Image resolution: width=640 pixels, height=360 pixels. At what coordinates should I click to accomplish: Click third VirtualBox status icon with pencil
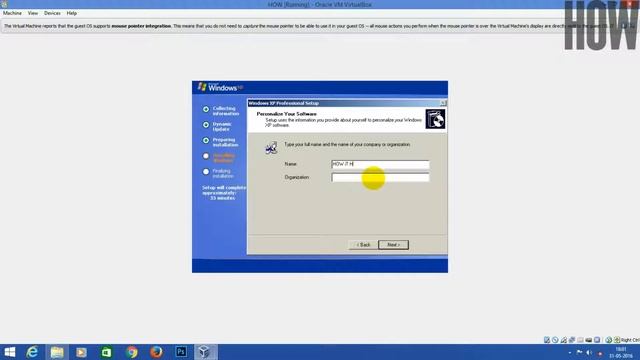[x=564, y=340]
